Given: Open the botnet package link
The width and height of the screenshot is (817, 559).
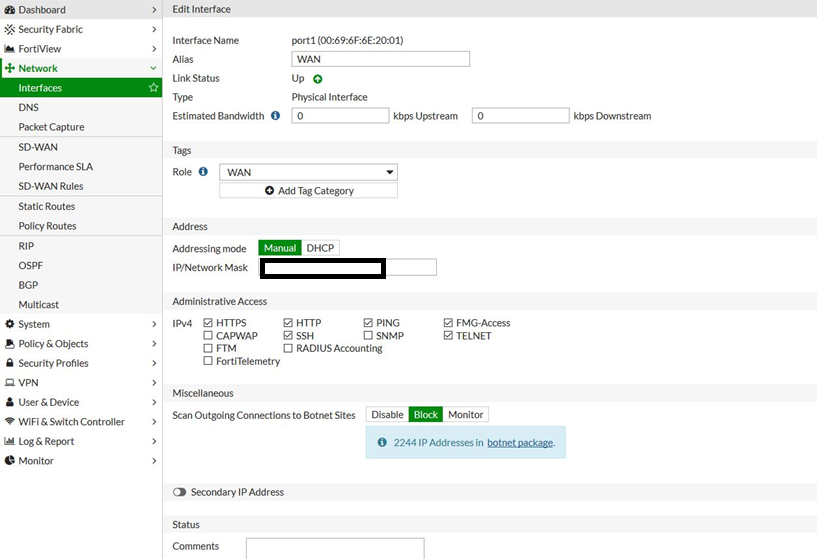Looking at the screenshot, I should click(519, 442).
